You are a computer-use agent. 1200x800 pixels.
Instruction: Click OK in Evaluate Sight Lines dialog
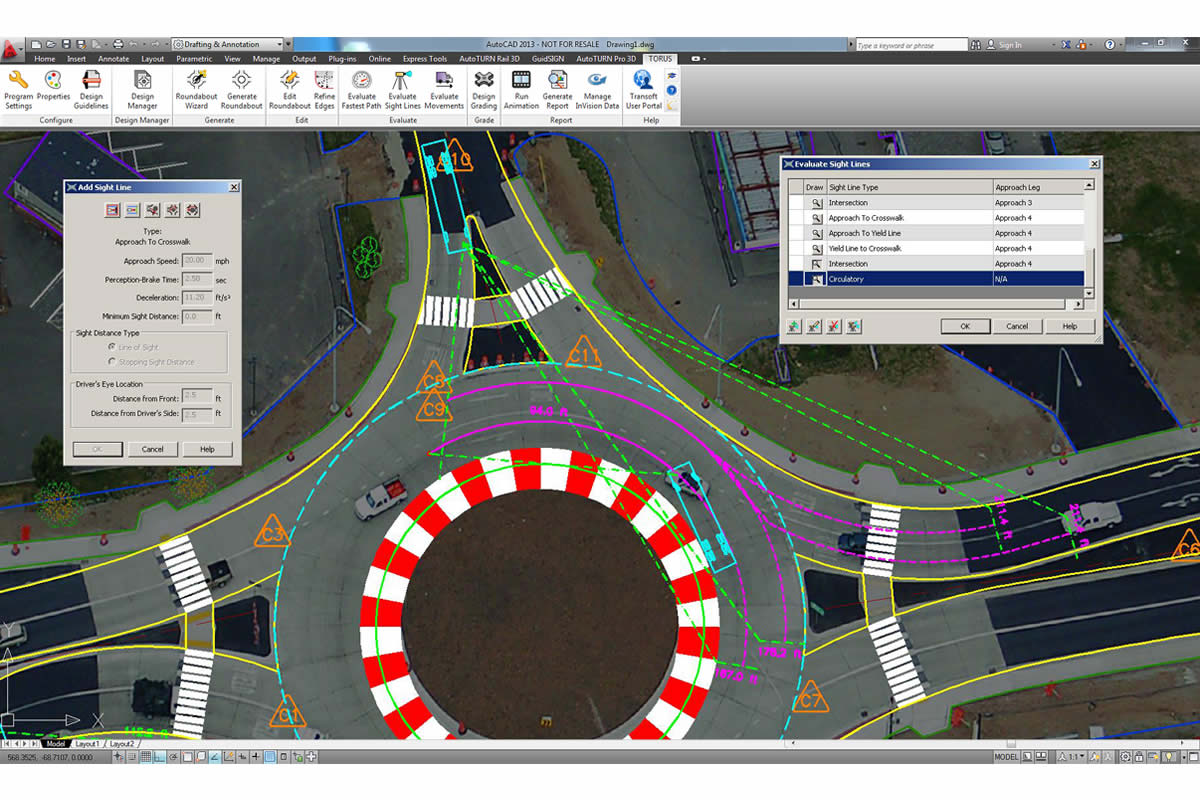pos(965,326)
